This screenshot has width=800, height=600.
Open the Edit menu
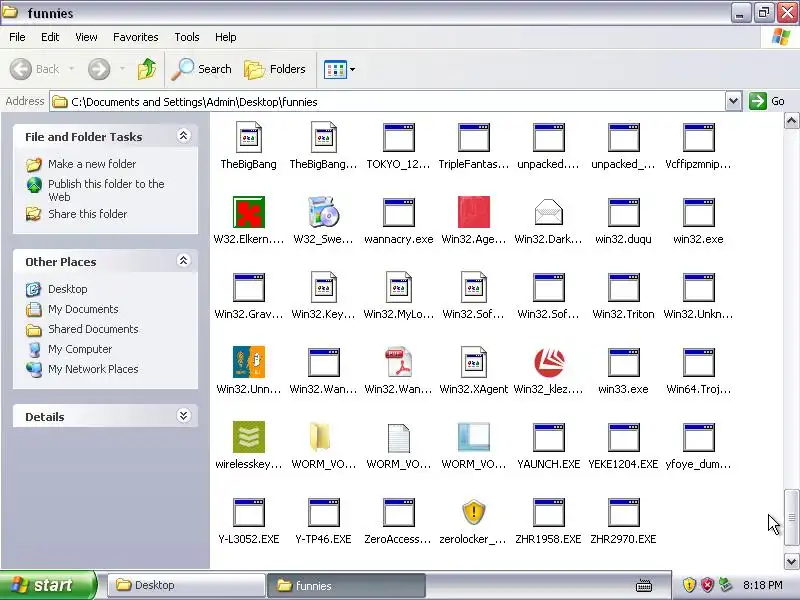[x=50, y=37]
